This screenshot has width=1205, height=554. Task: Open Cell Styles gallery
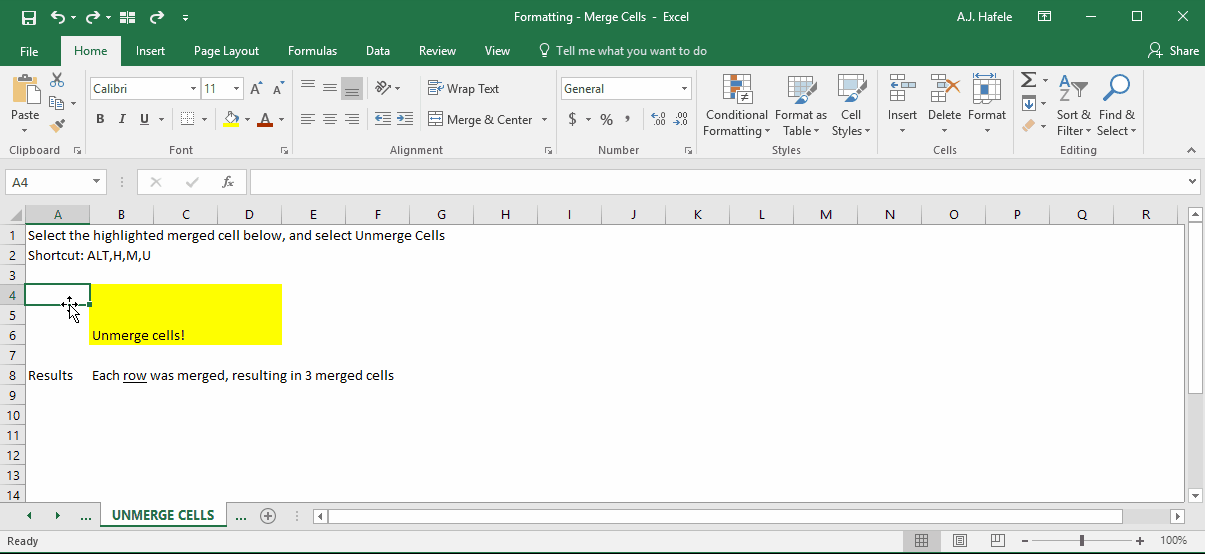851,105
